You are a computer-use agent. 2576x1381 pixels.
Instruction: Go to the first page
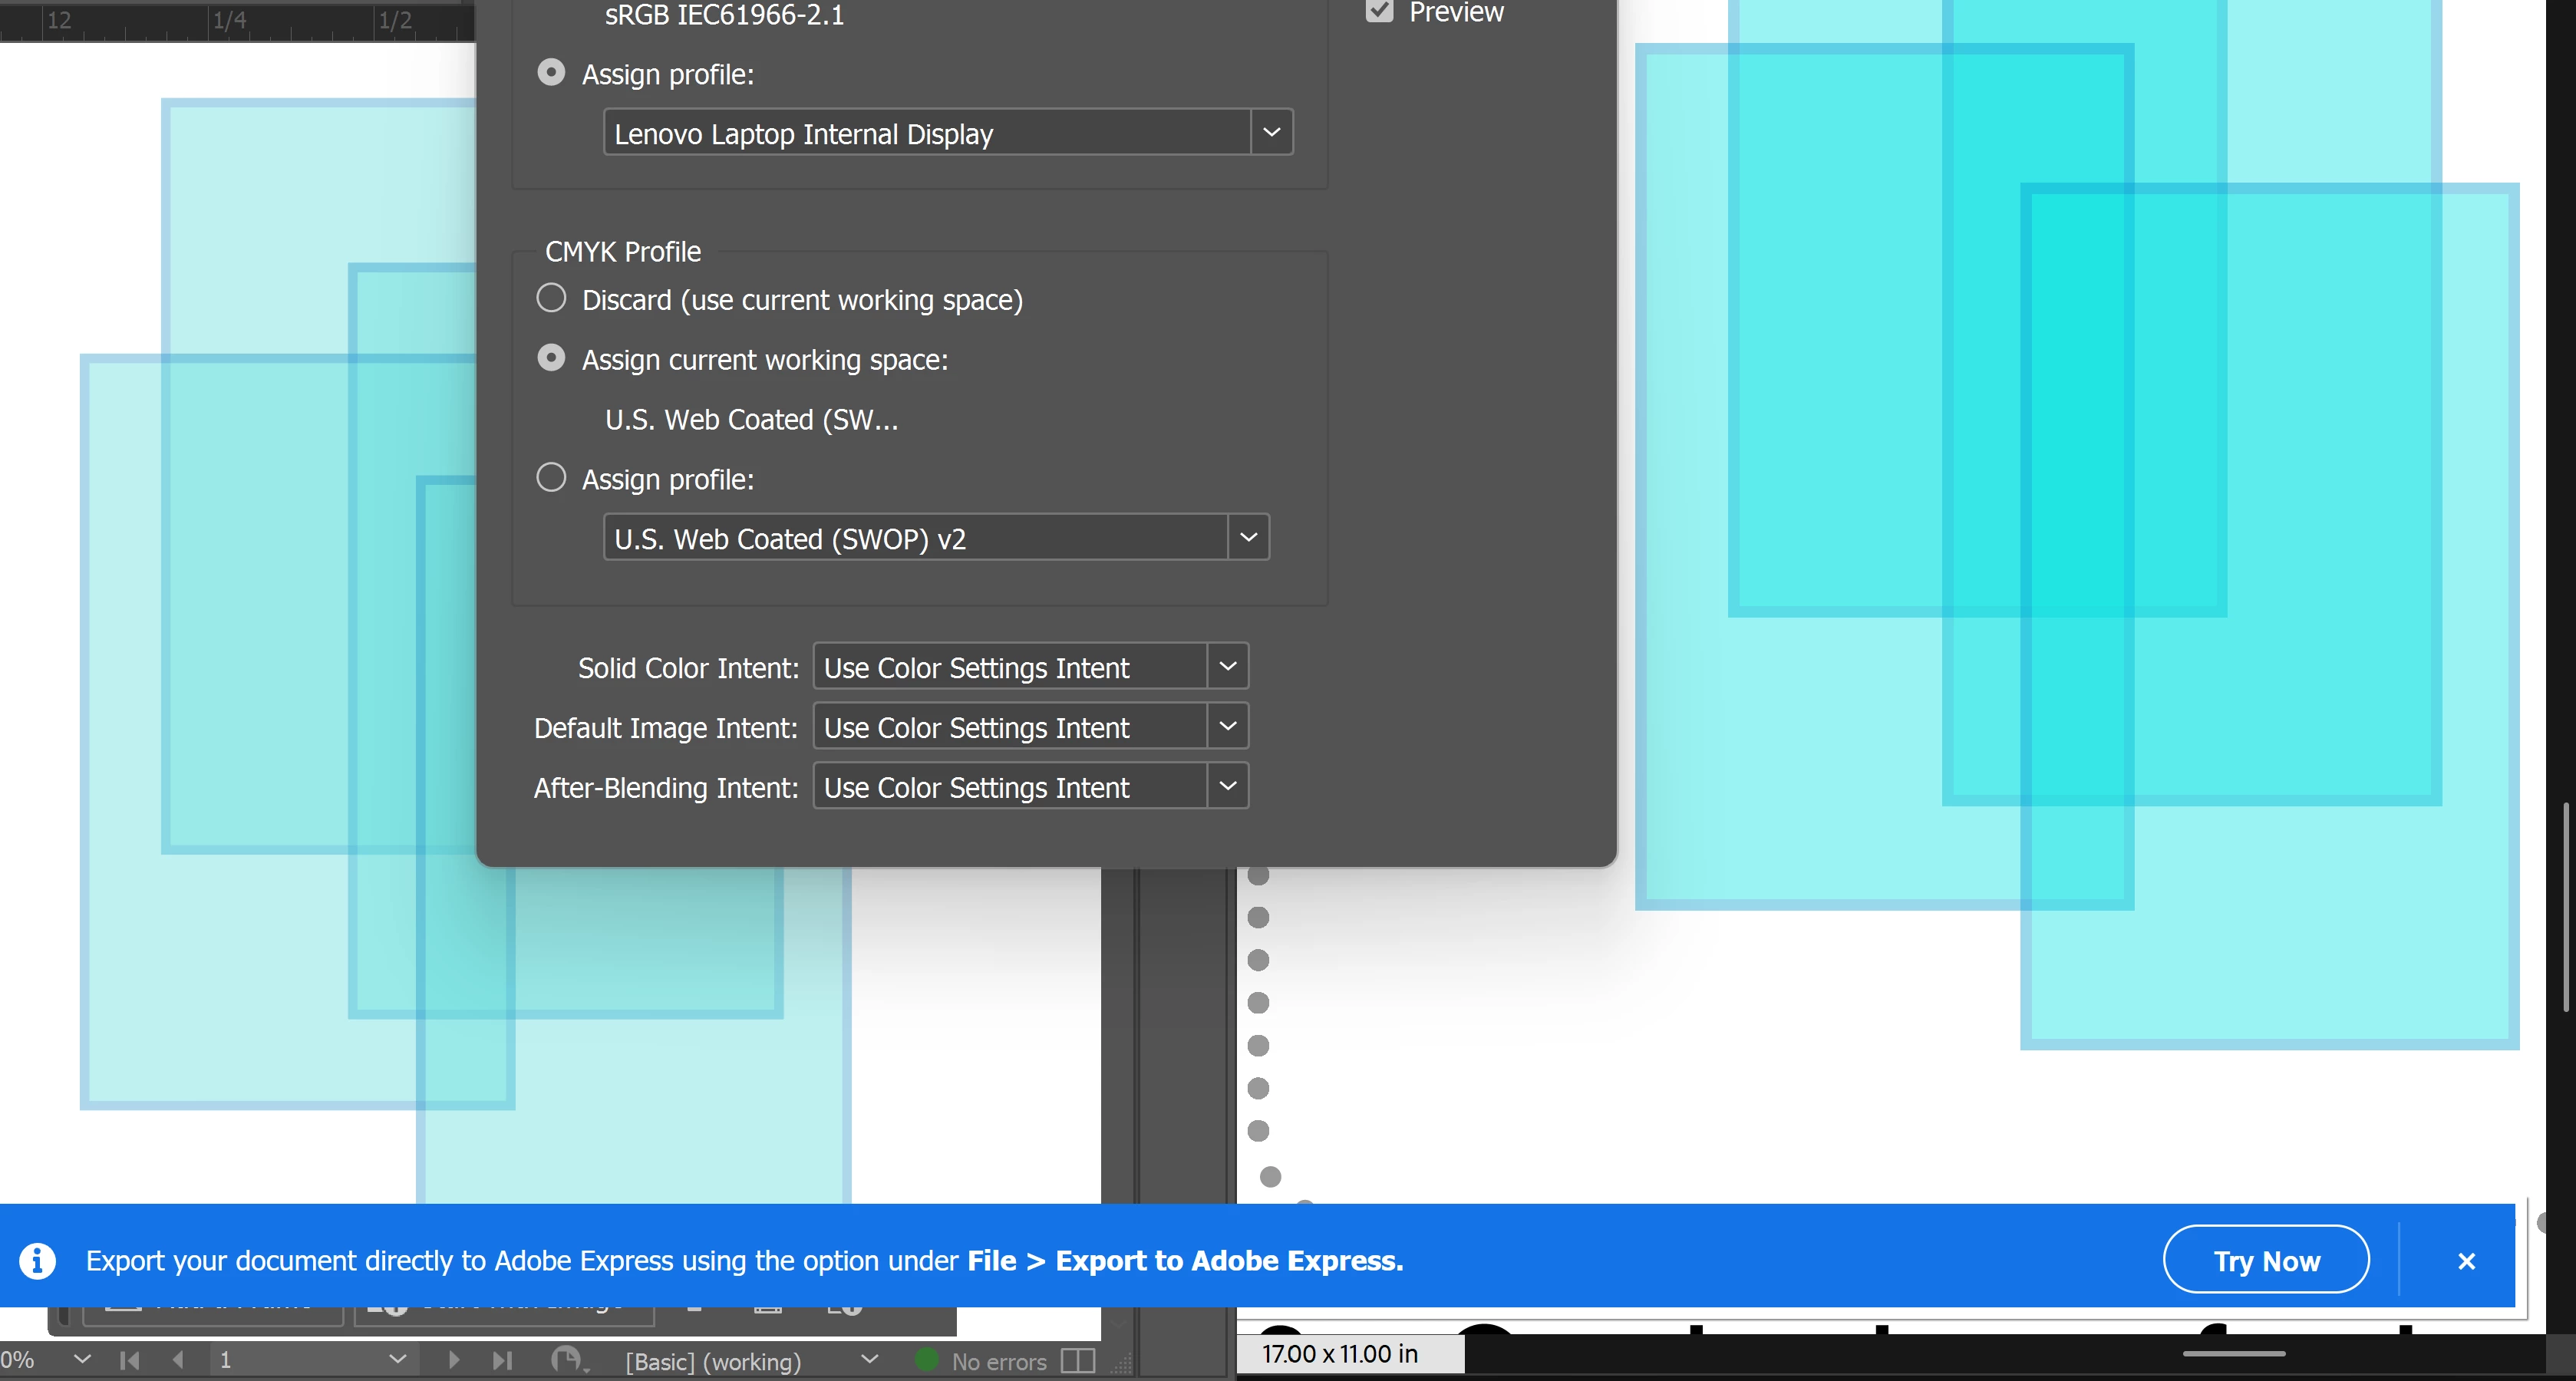pos(130,1360)
